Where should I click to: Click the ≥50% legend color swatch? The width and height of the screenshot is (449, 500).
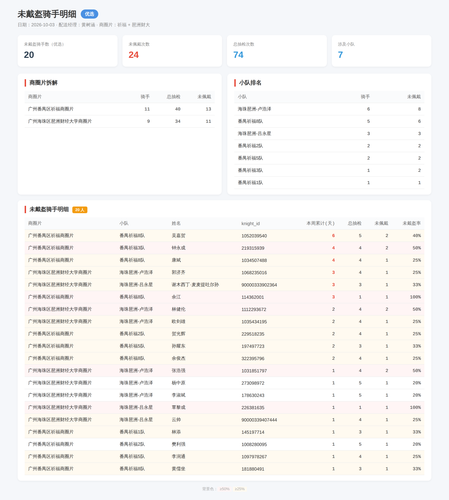point(225,489)
